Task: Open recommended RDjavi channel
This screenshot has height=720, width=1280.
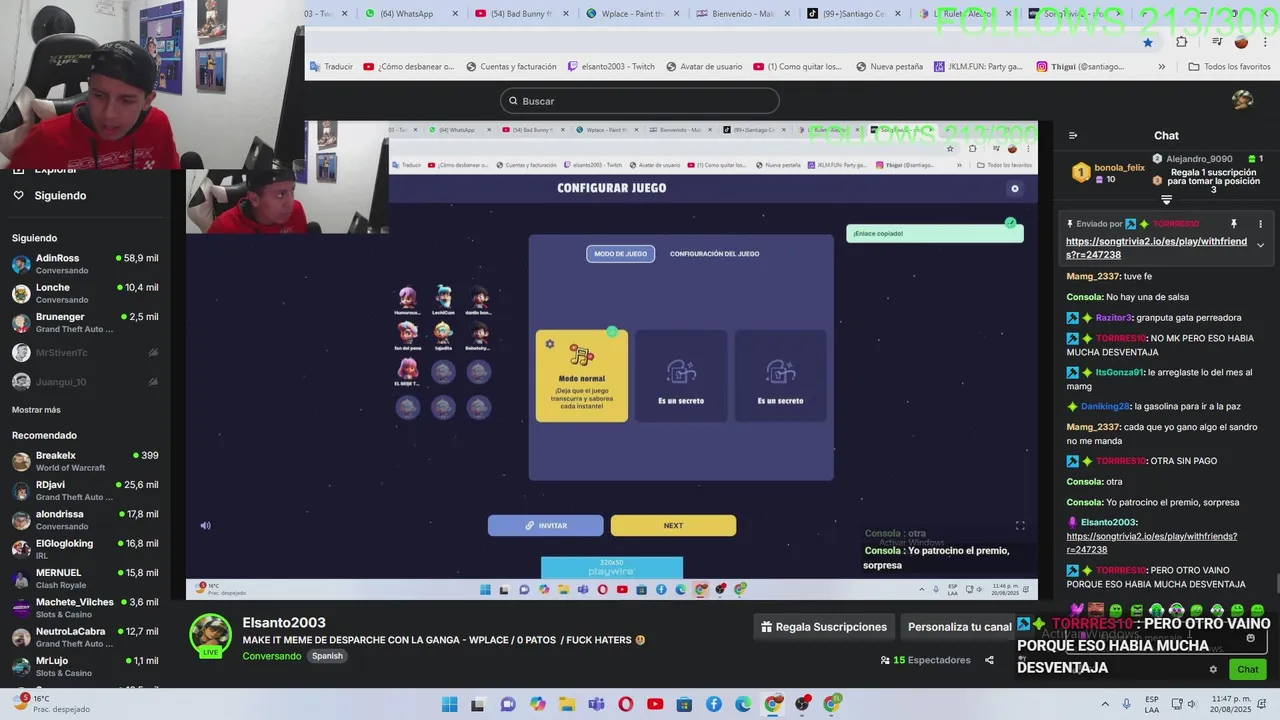Action: (x=85, y=491)
